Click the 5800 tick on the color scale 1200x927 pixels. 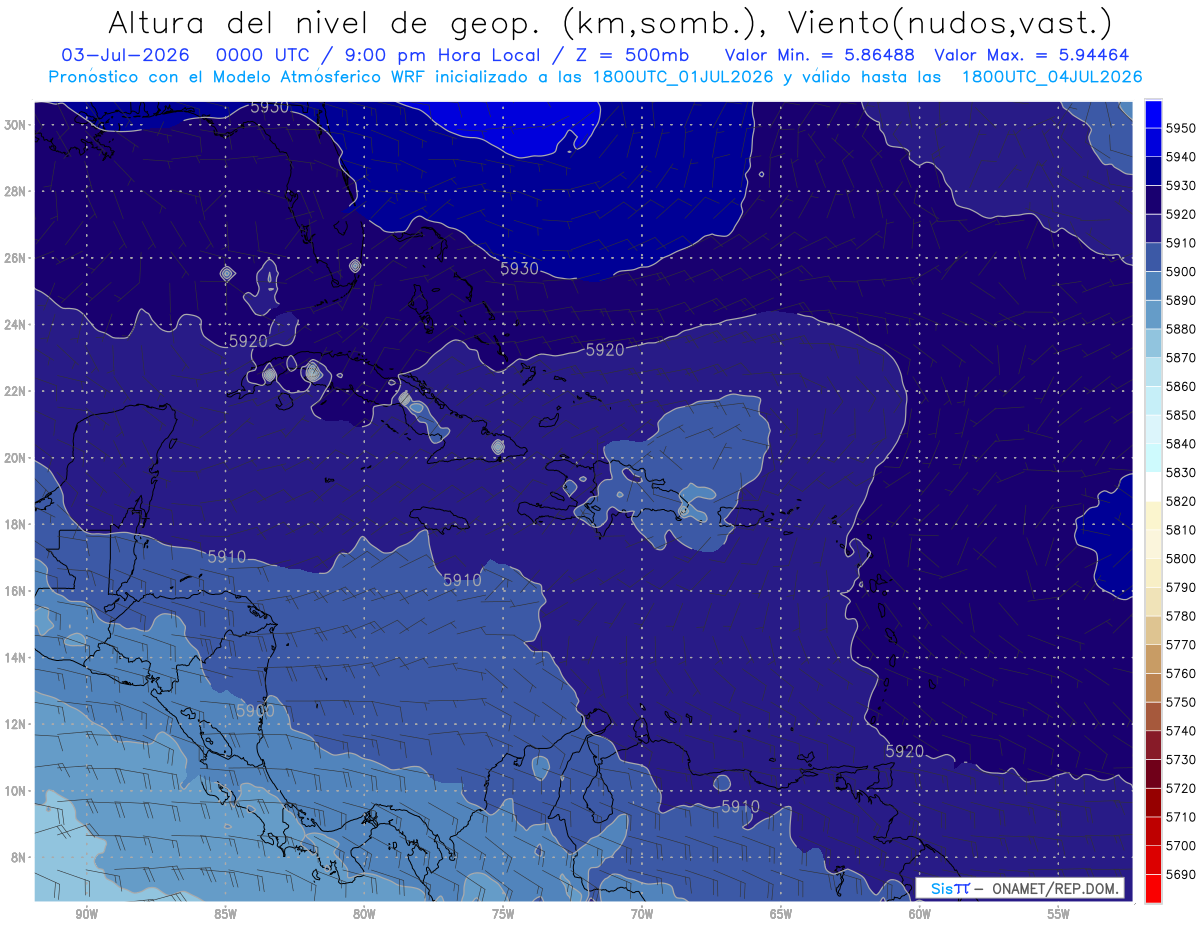1181,558
